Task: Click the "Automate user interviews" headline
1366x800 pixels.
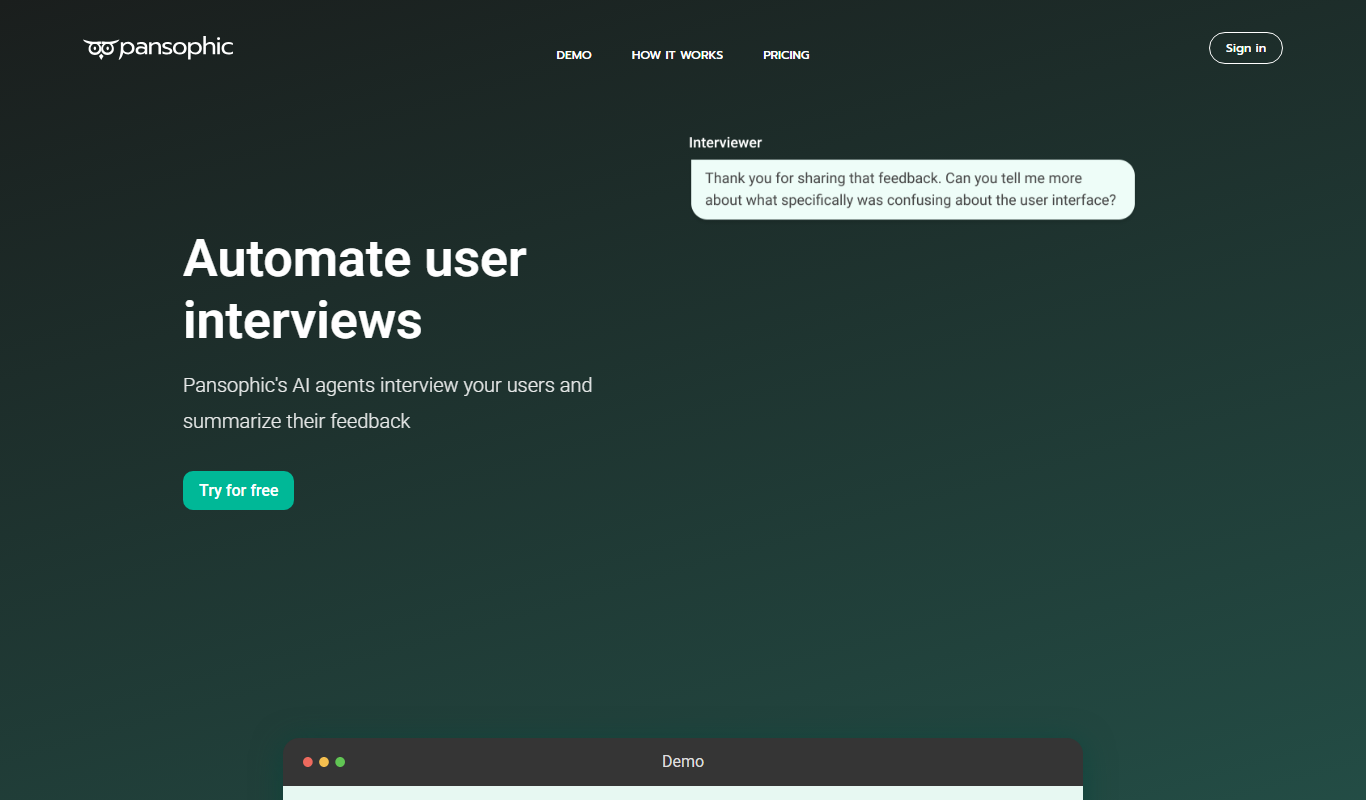Action: [355, 289]
